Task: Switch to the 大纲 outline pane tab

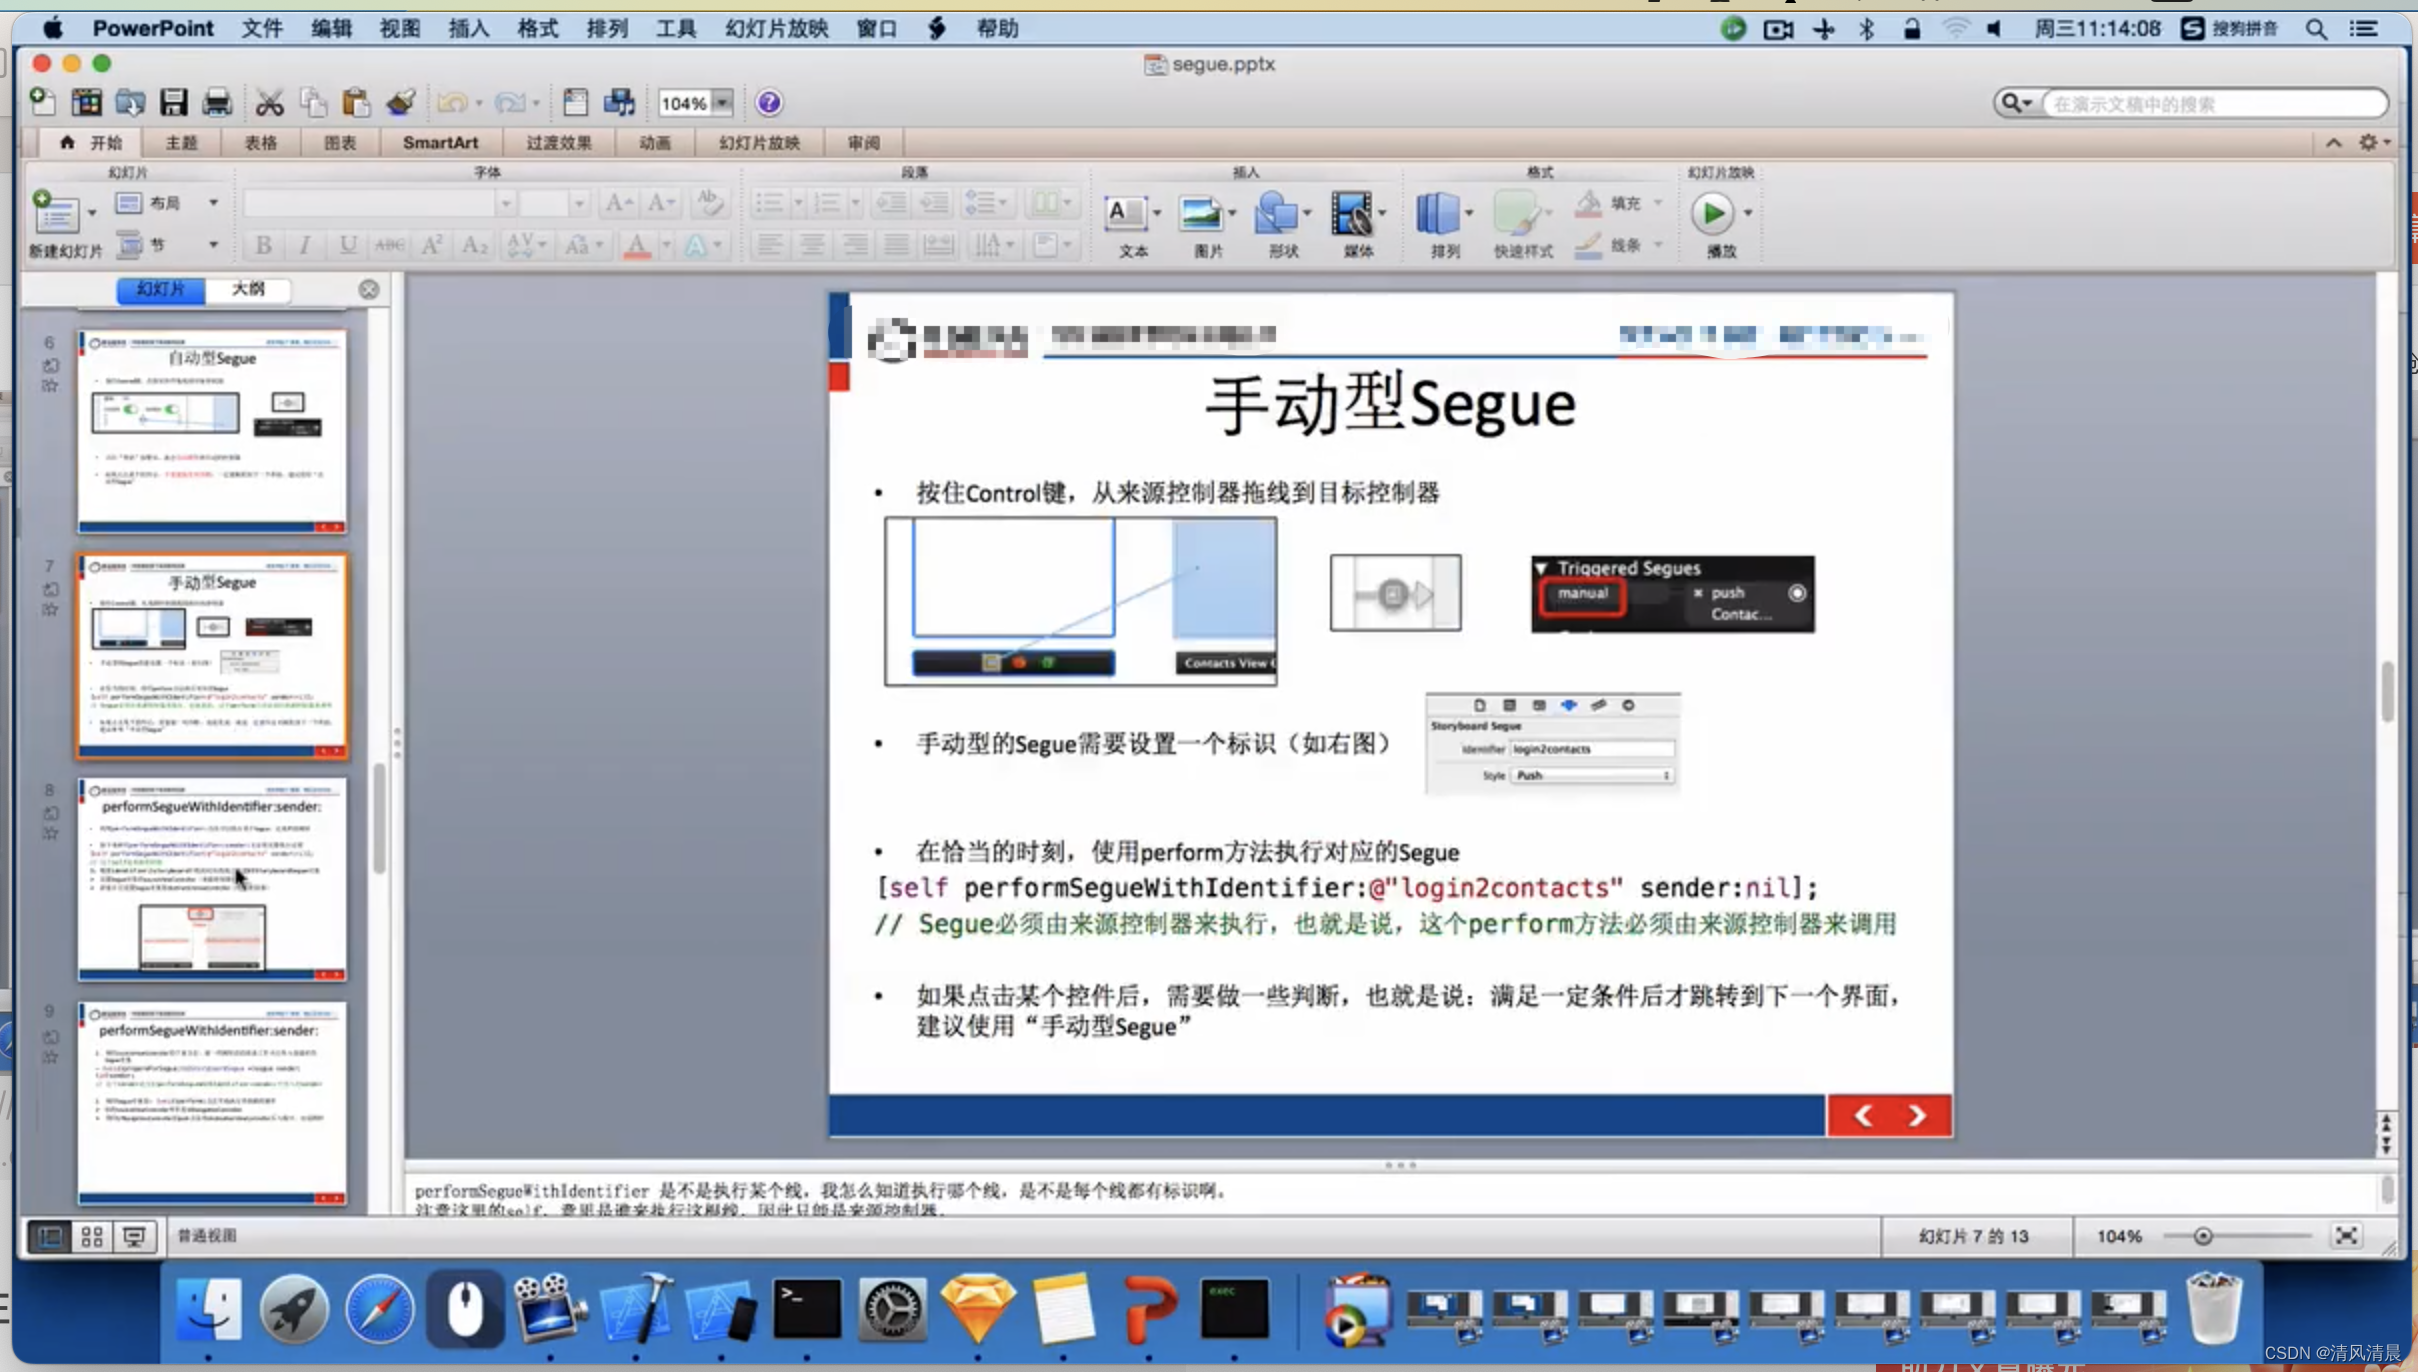Action: tap(248, 289)
